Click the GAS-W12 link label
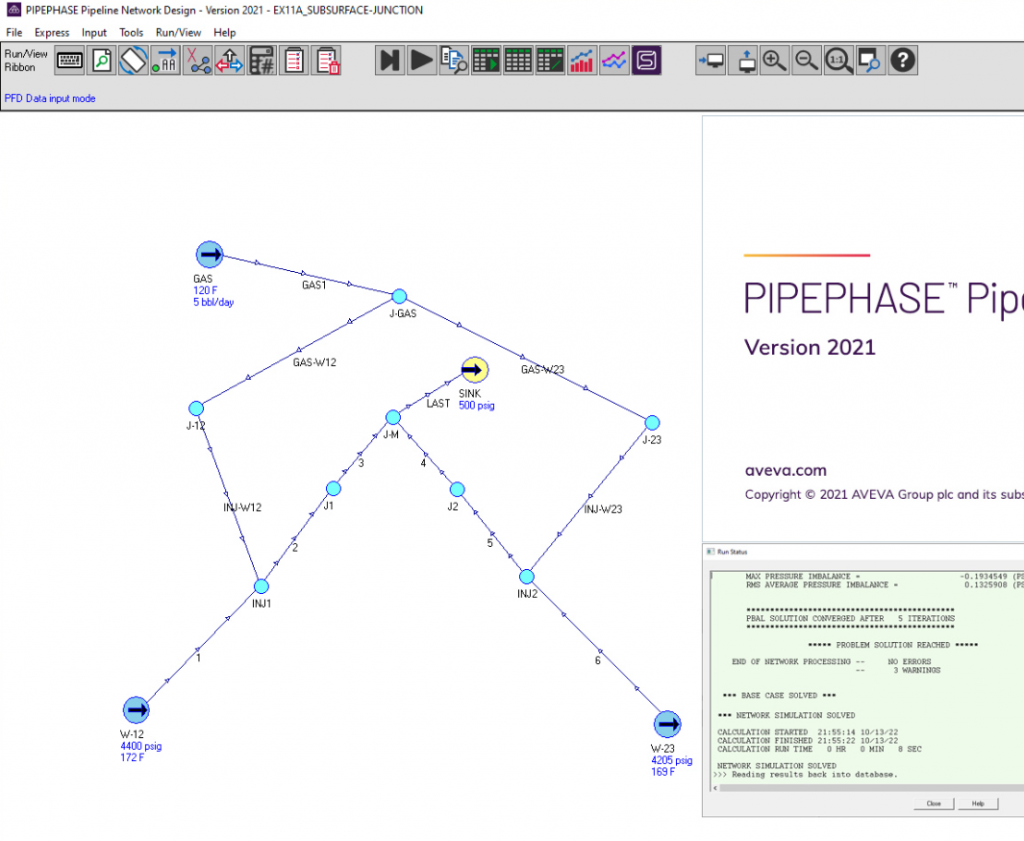1024x841 pixels. (x=315, y=362)
